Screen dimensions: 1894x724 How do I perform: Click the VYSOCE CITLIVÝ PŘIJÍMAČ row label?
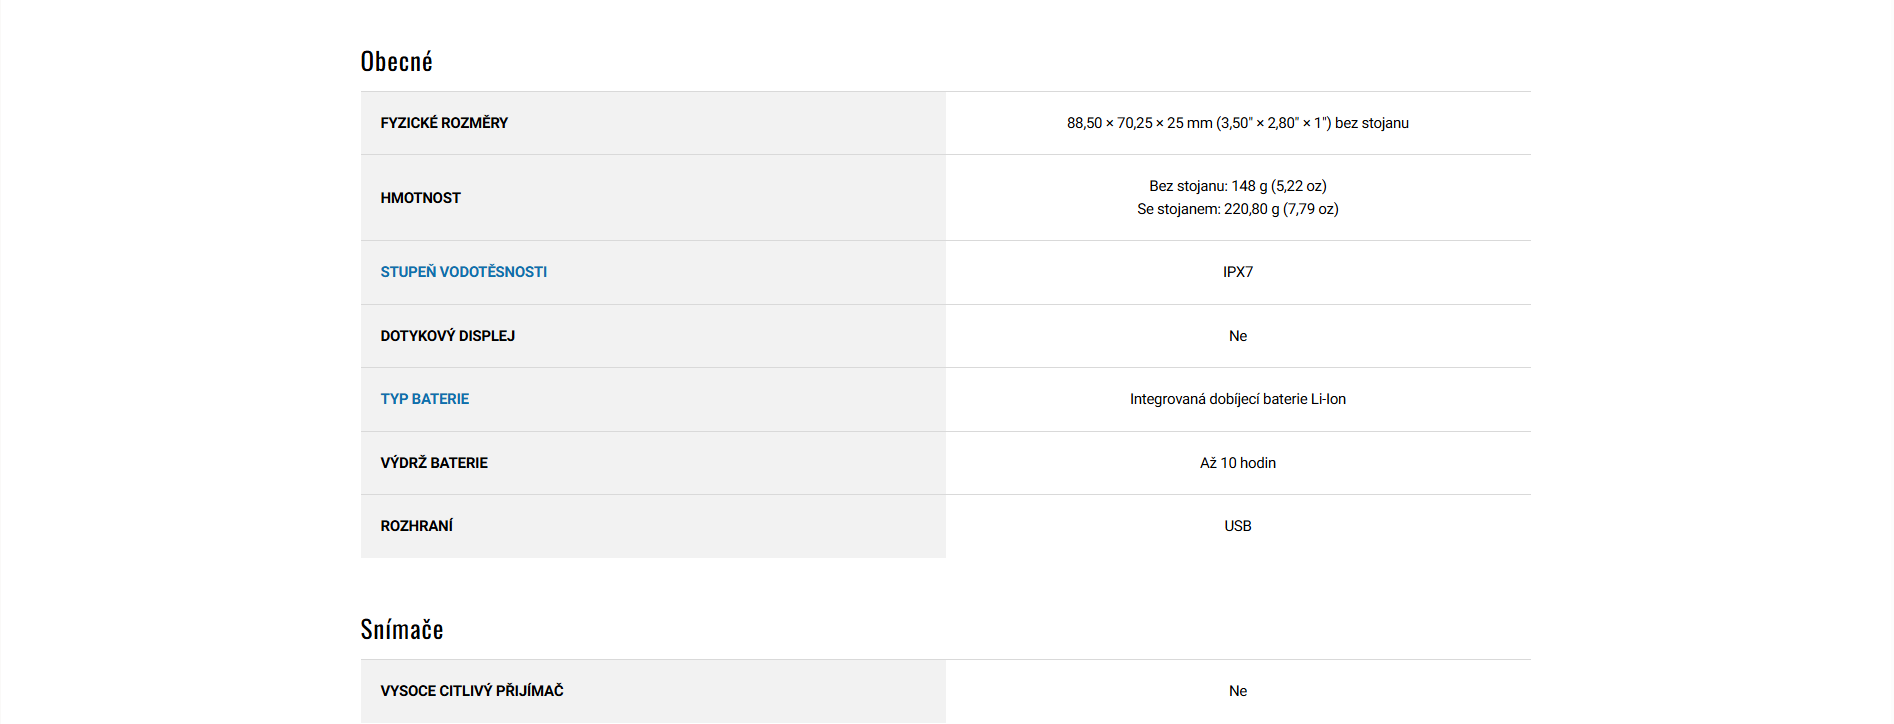pyautogui.click(x=471, y=691)
